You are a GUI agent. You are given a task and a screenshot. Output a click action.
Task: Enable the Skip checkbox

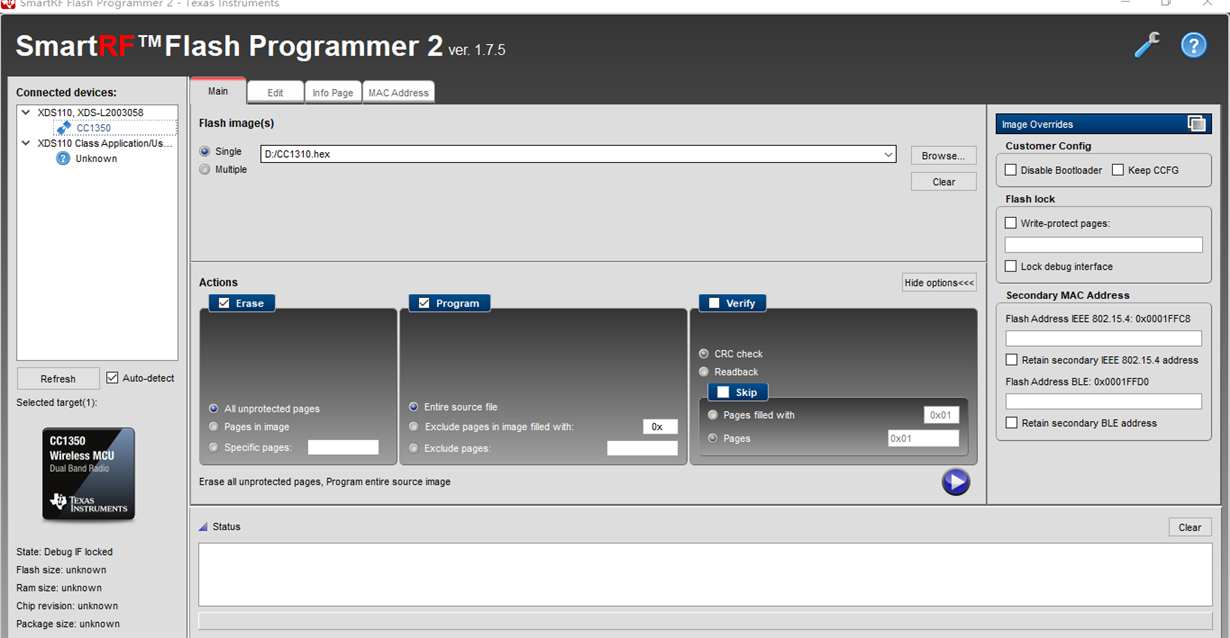tap(723, 392)
